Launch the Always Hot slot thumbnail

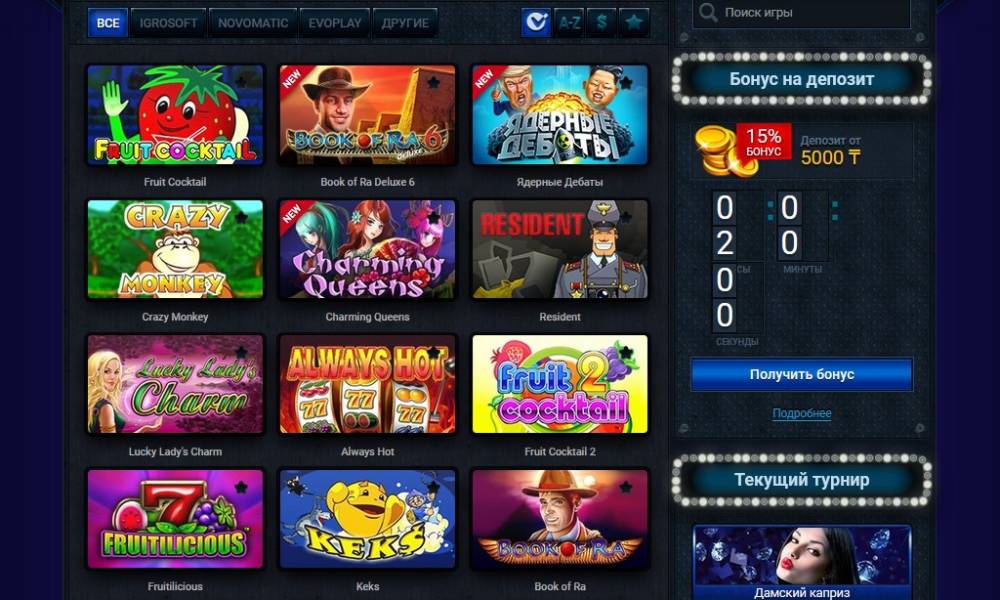pos(367,384)
